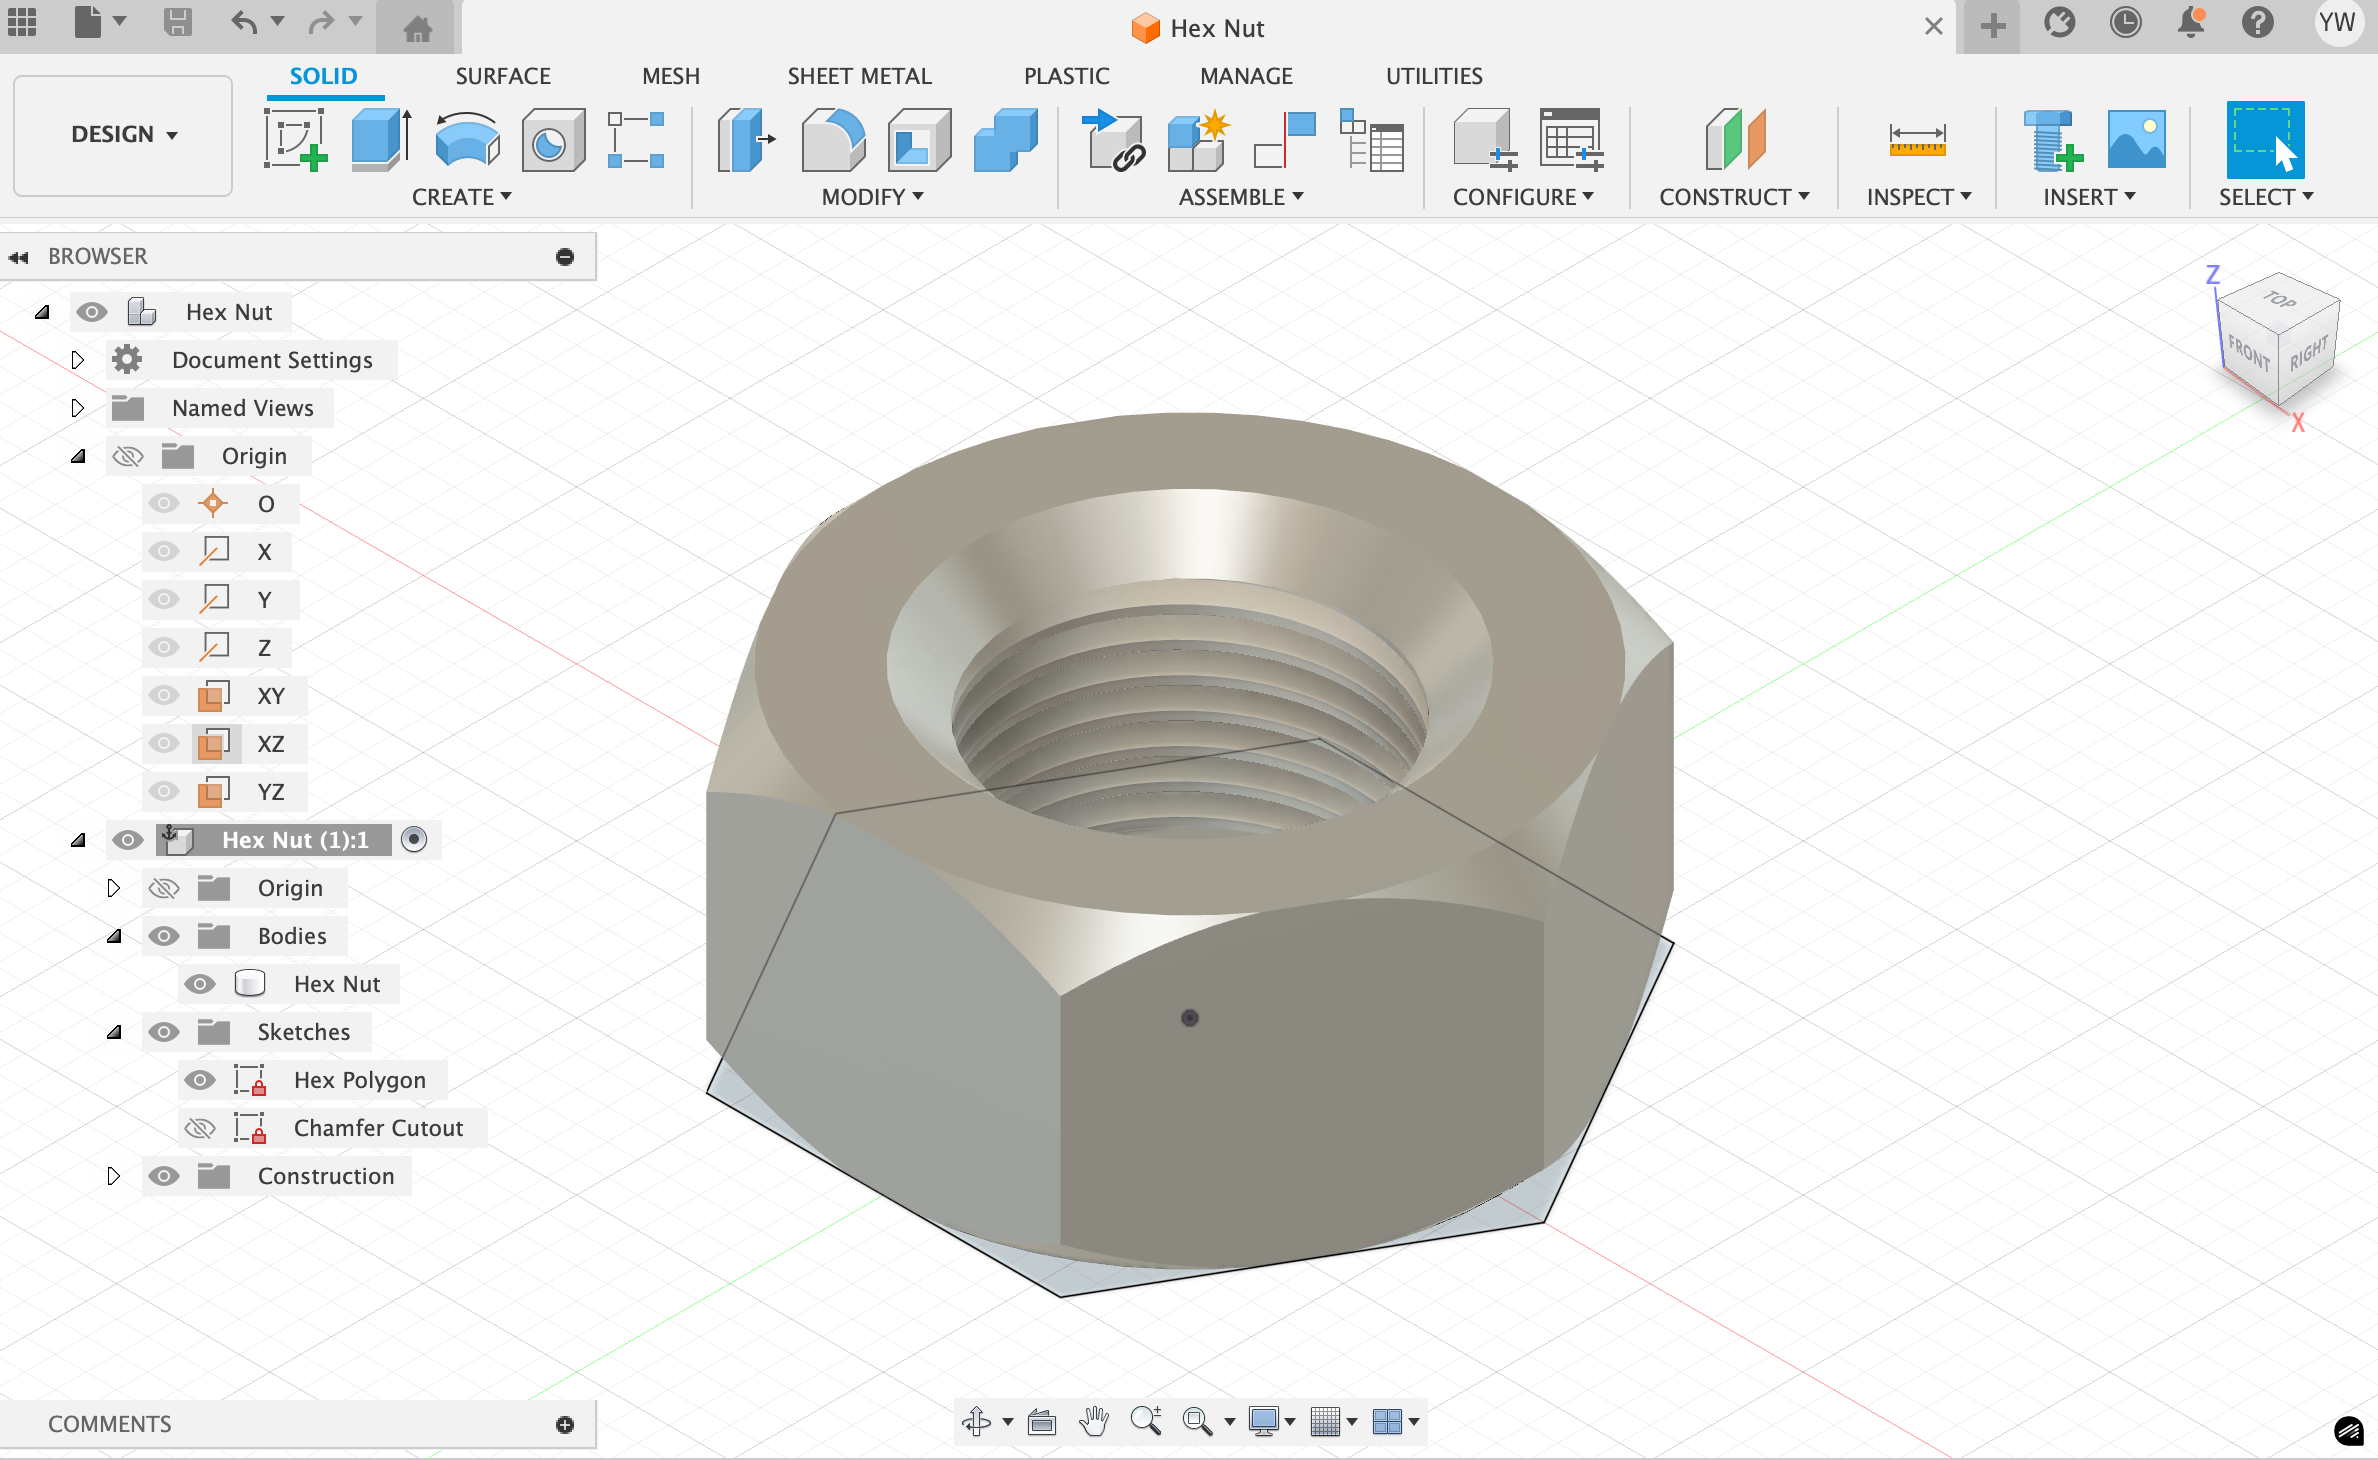This screenshot has height=1460, width=2378.
Task: Open the Insert Fastener tool
Action: click(2051, 140)
